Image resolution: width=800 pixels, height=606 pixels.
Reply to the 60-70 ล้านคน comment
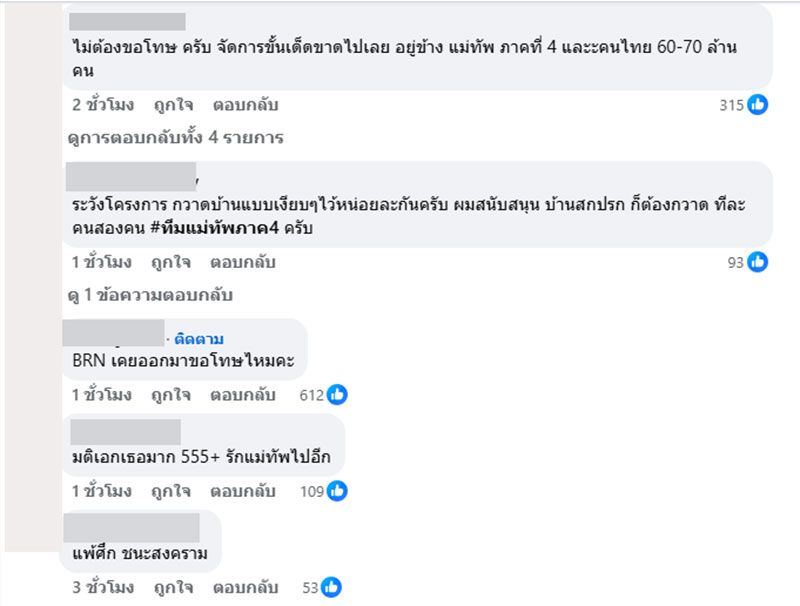pyautogui.click(x=245, y=105)
